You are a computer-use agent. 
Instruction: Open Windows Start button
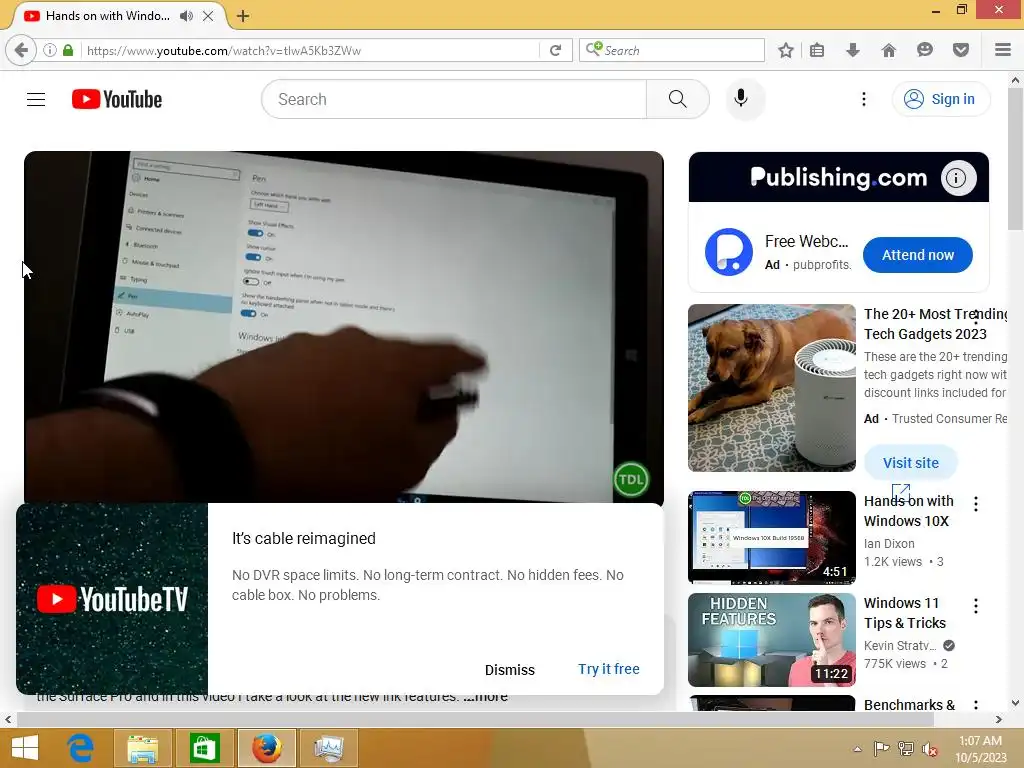(25, 748)
